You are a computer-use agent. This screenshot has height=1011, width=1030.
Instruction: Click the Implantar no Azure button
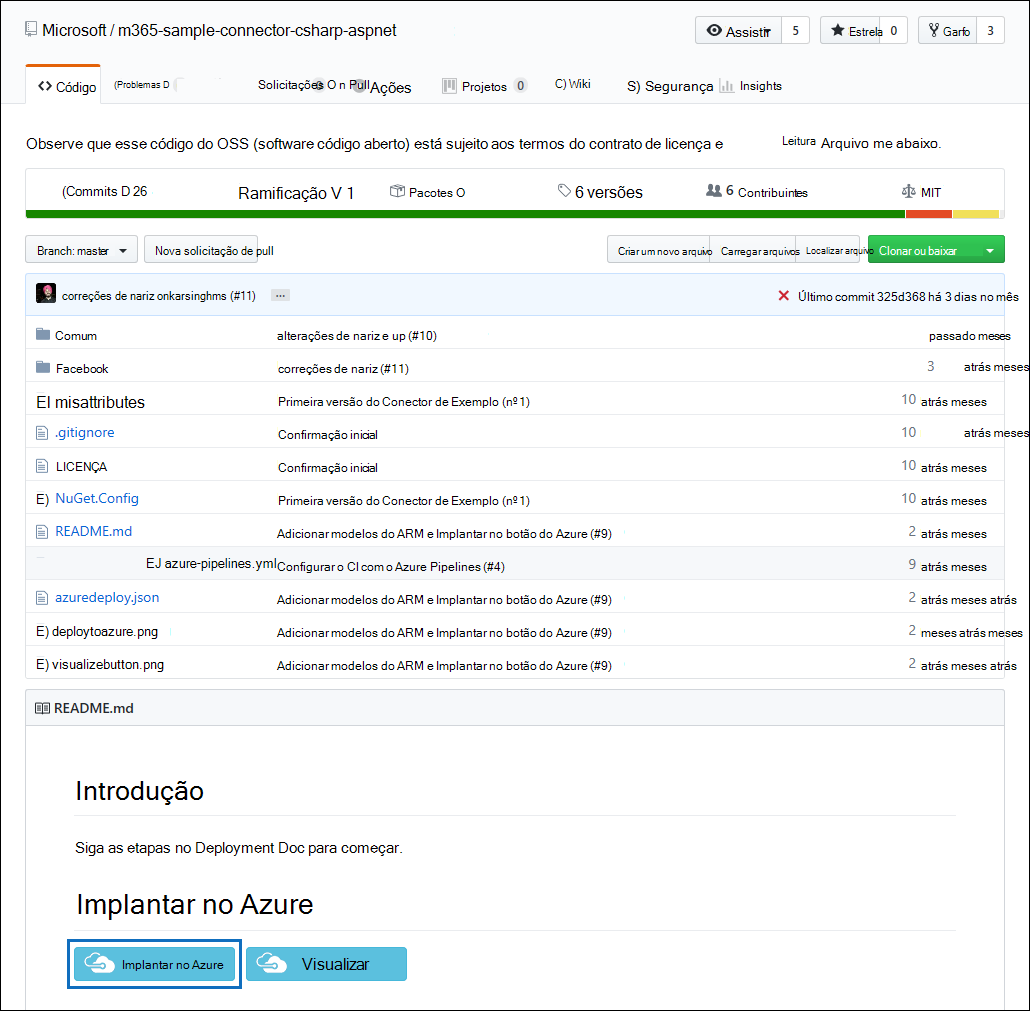click(x=154, y=963)
